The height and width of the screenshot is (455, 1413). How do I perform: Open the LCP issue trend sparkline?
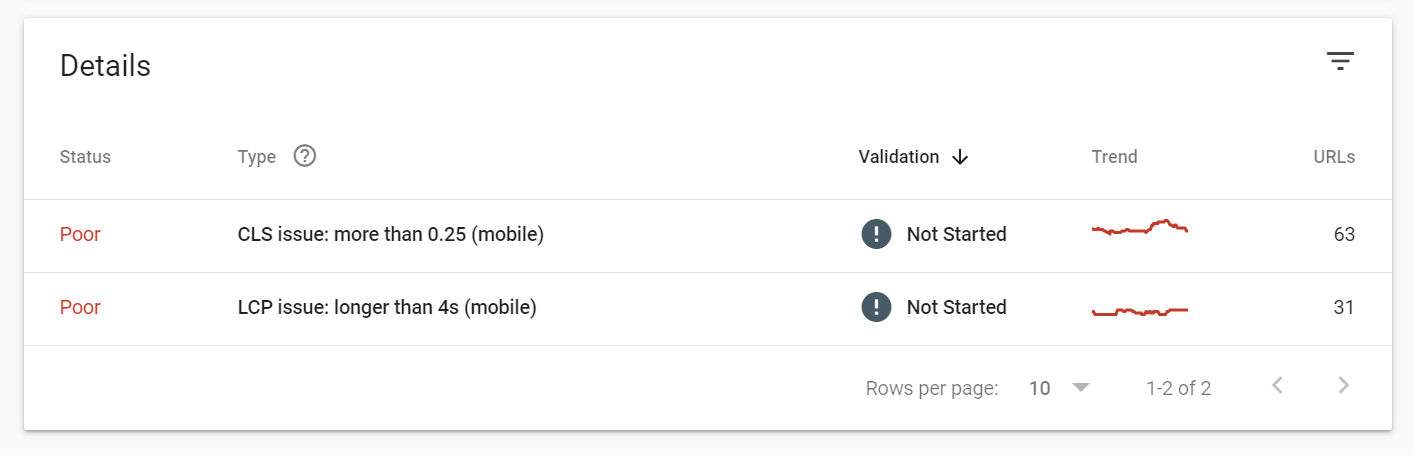(1139, 312)
